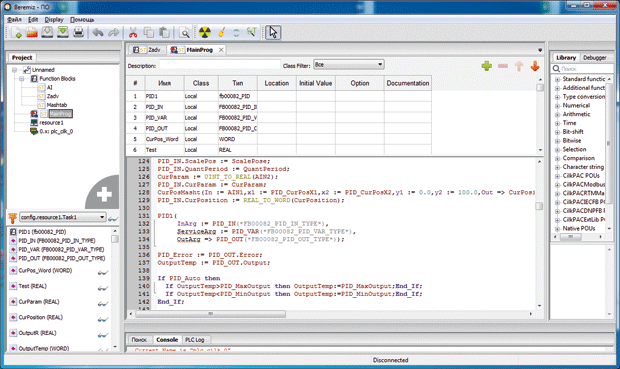Screen dimensions: 620x369
Task: Click the code editor horizontal scrollbar
Action: coord(210,314)
